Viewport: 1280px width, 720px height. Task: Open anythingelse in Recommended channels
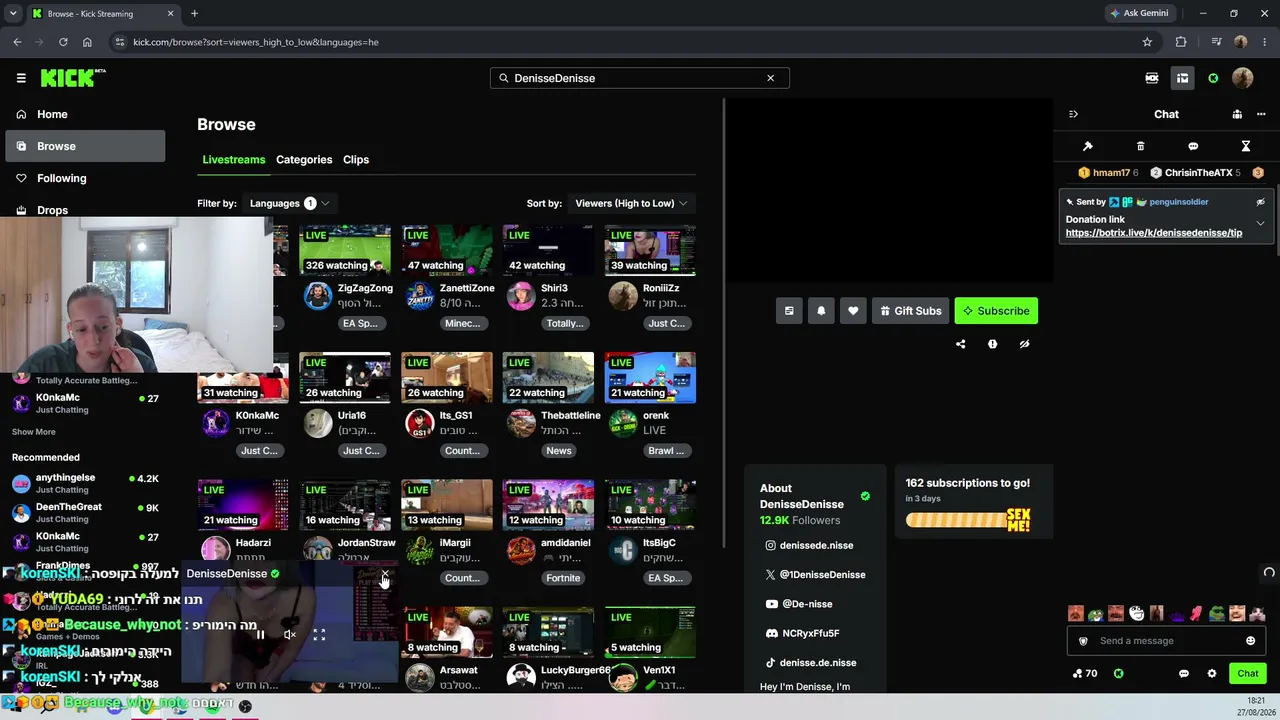coord(85,484)
